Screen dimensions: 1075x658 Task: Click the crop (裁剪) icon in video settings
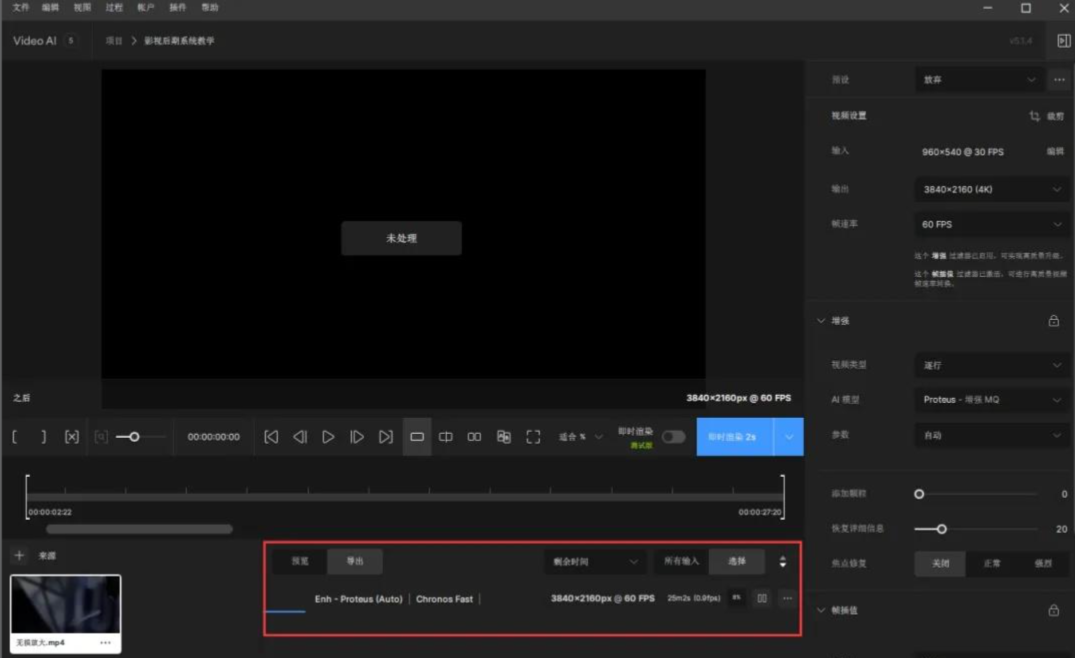coord(1035,116)
